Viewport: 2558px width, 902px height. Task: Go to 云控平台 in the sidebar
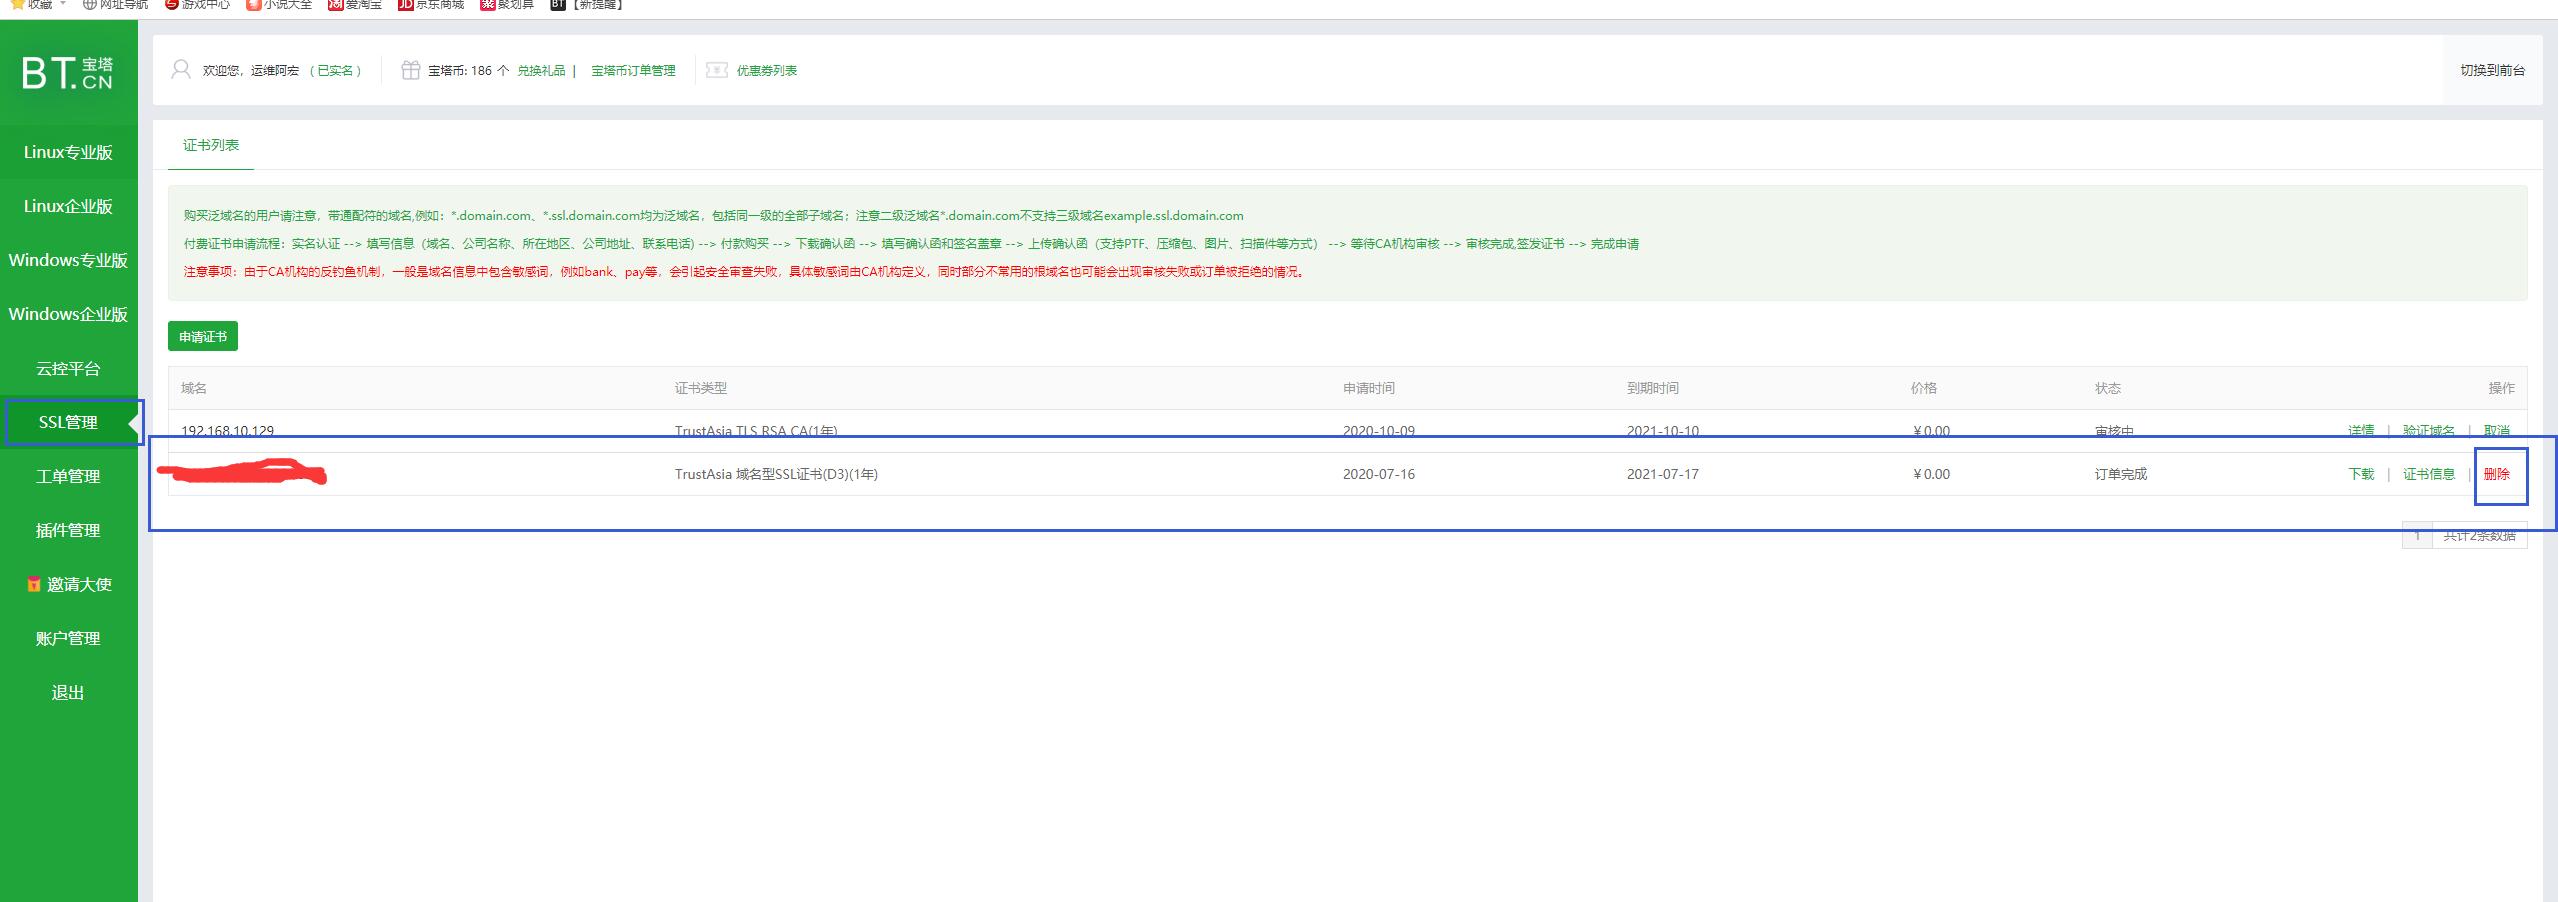click(68, 368)
